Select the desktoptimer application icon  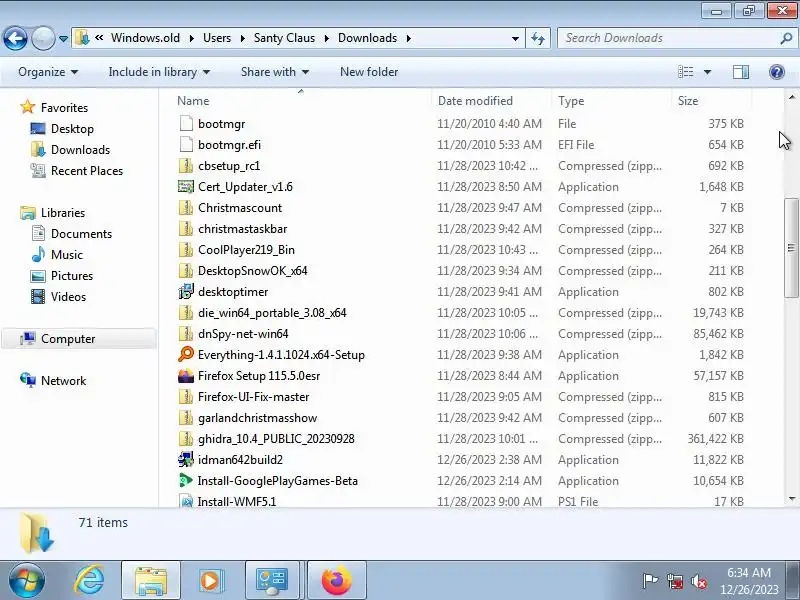point(186,292)
